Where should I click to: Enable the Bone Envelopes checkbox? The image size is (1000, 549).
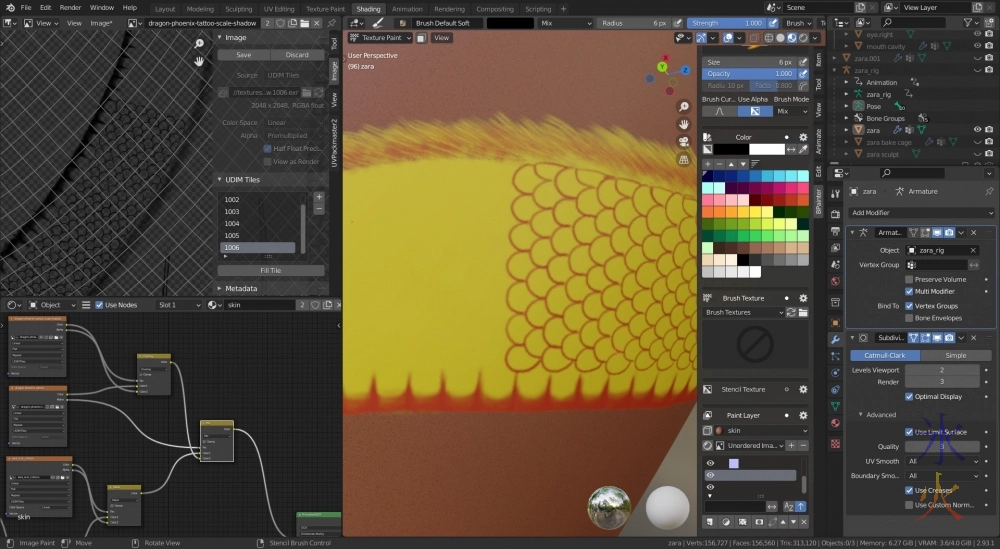click(x=909, y=318)
